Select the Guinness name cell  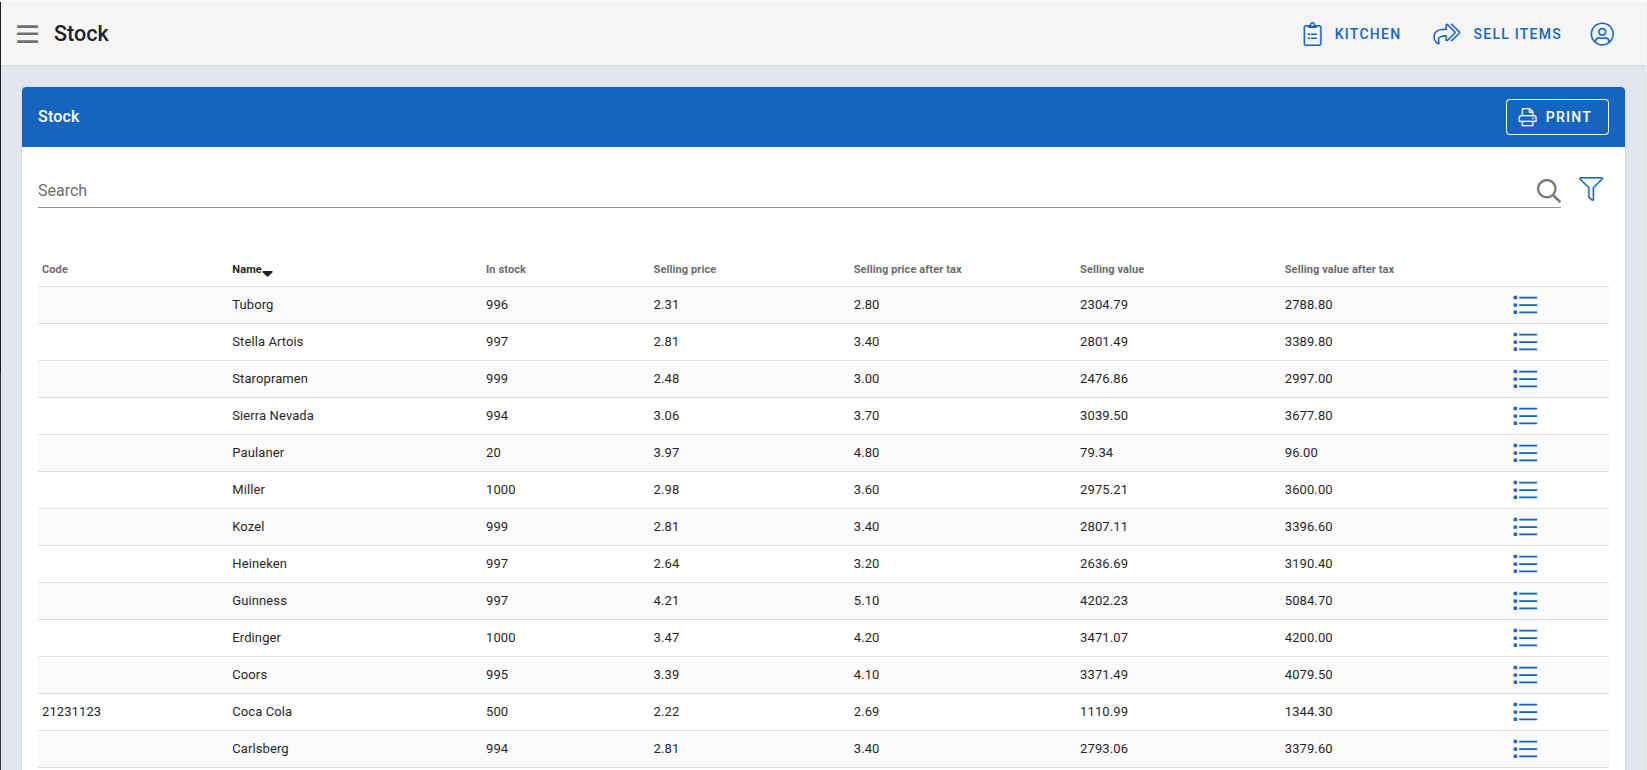click(x=260, y=601)
